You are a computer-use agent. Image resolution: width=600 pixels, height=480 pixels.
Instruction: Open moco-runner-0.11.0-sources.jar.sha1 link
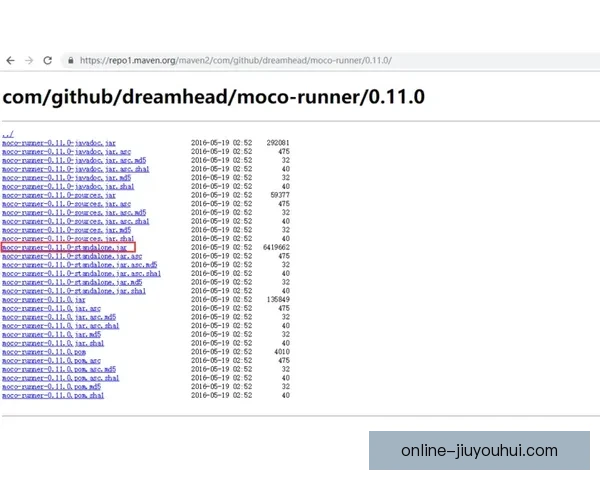(68, 239)
